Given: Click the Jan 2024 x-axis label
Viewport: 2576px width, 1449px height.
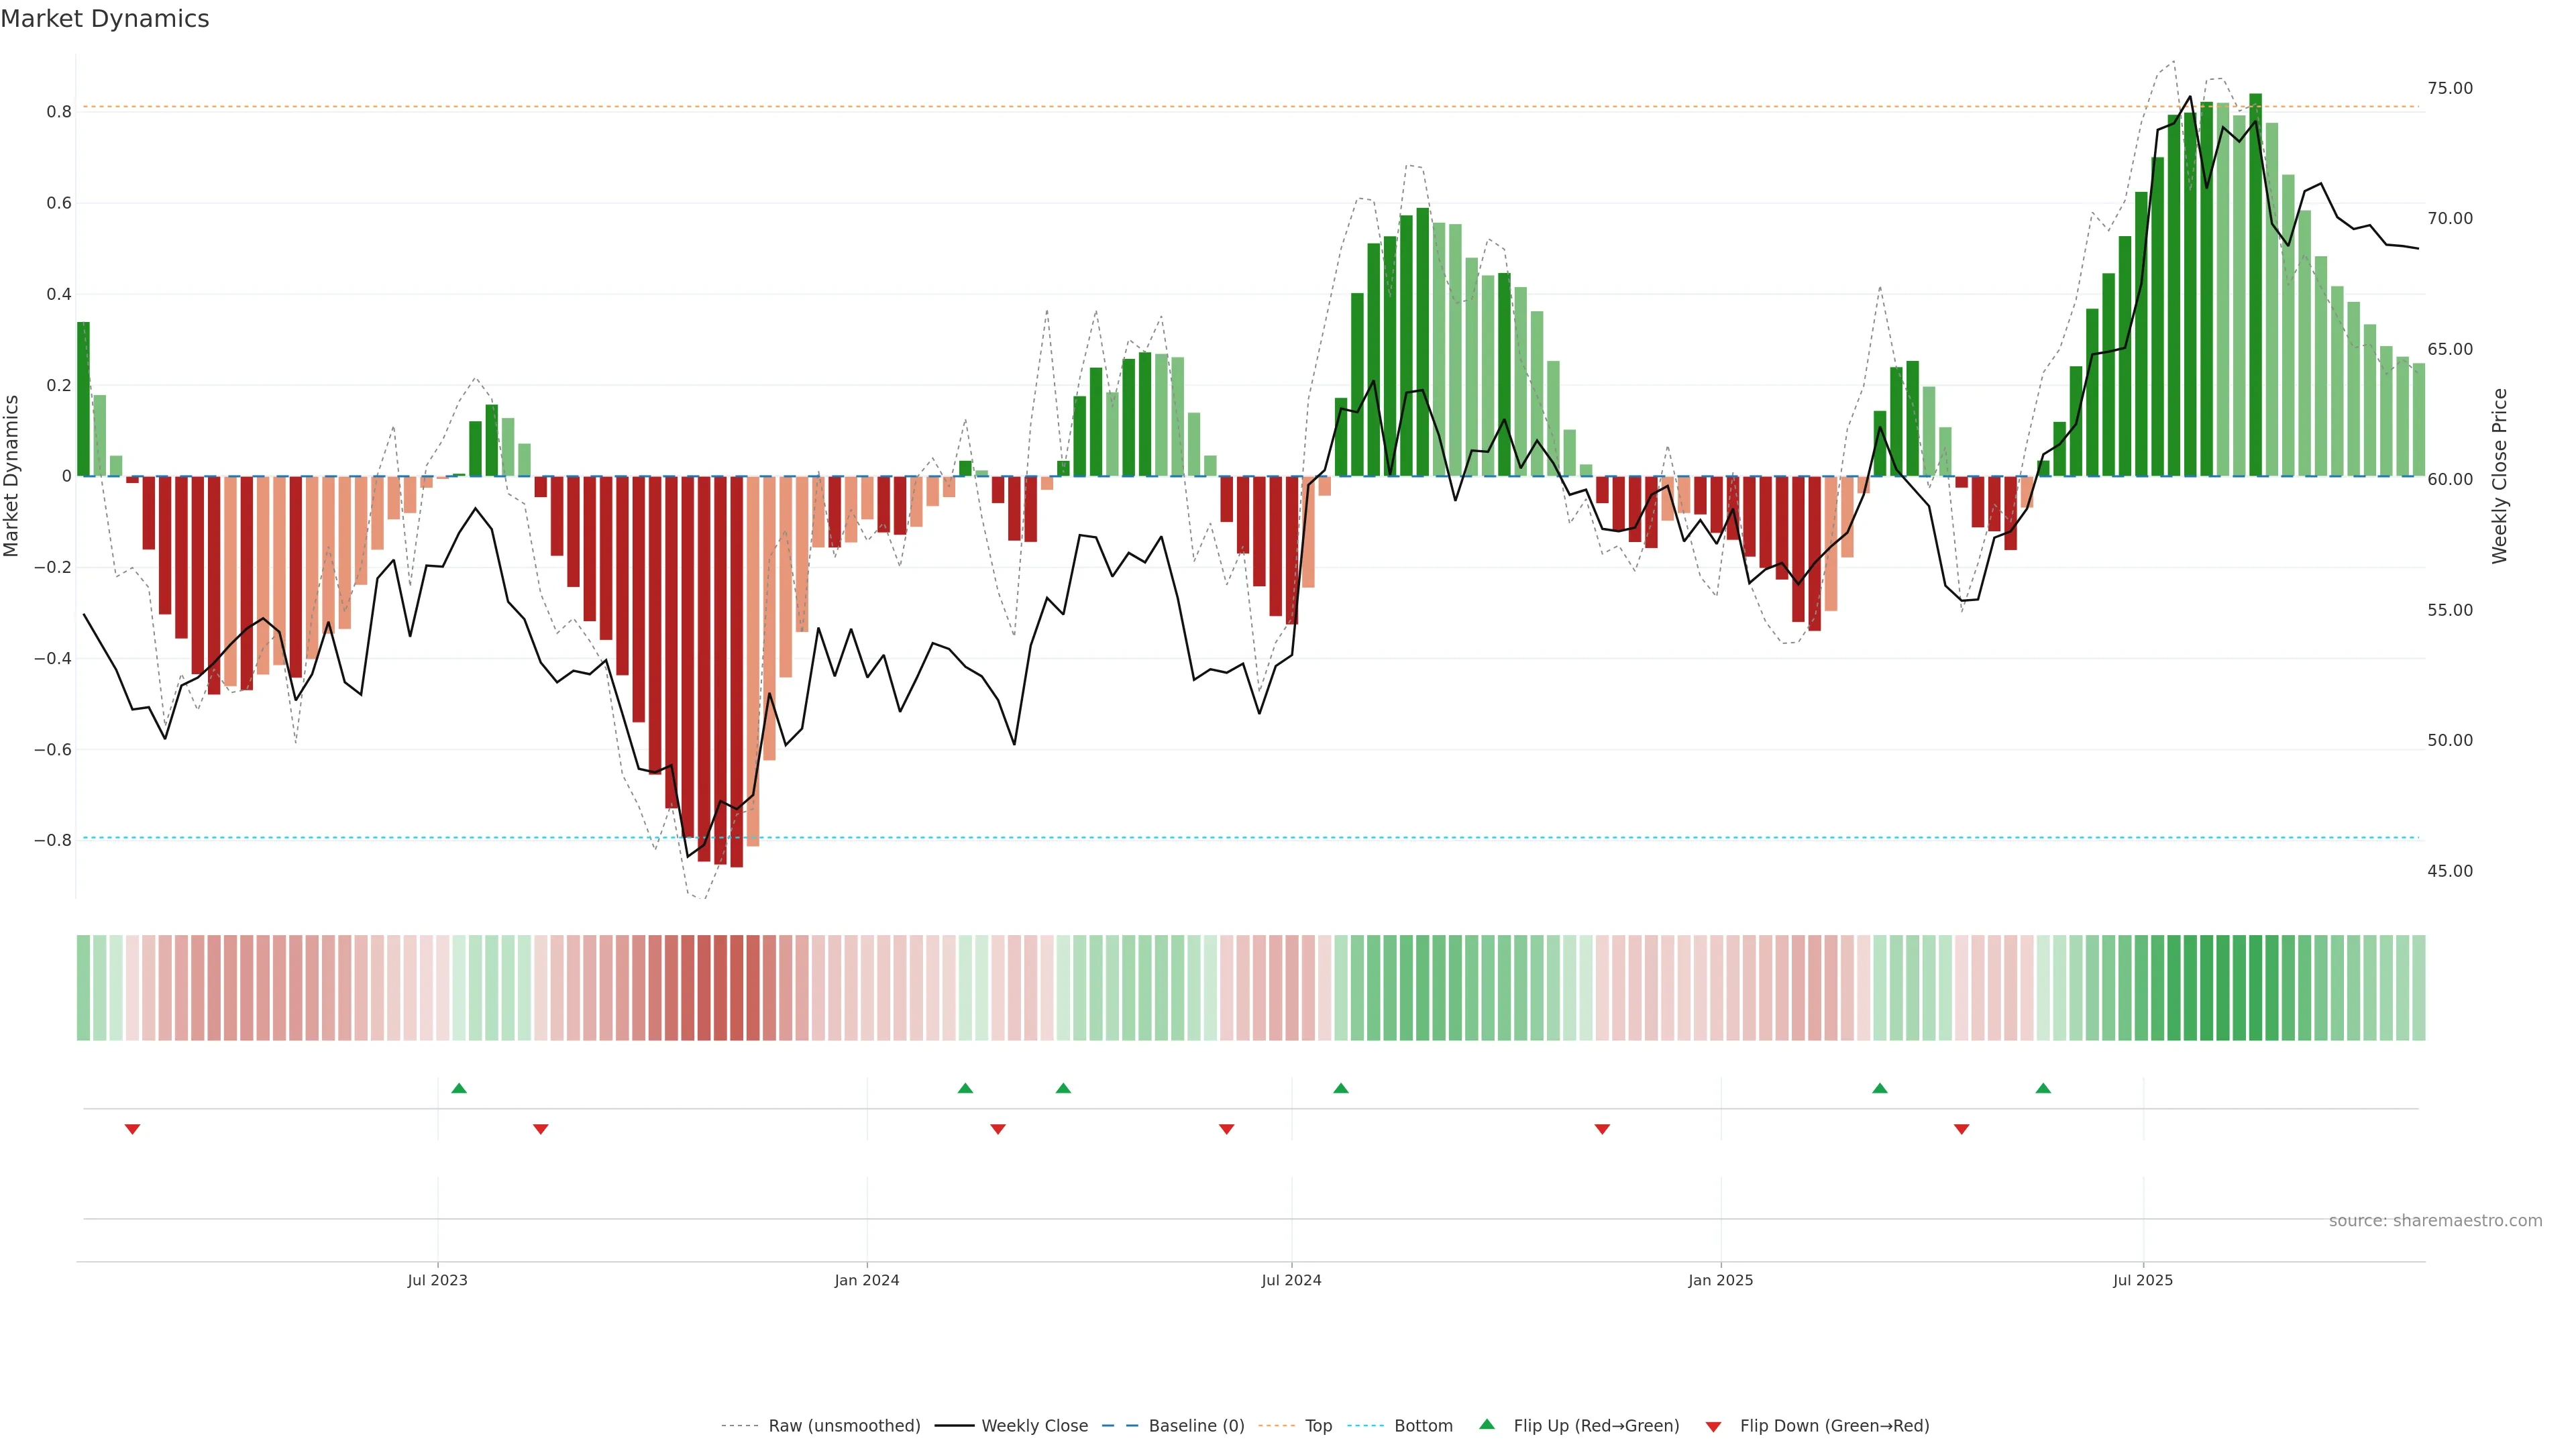Looking at the screenshot, I should 867,1280.
